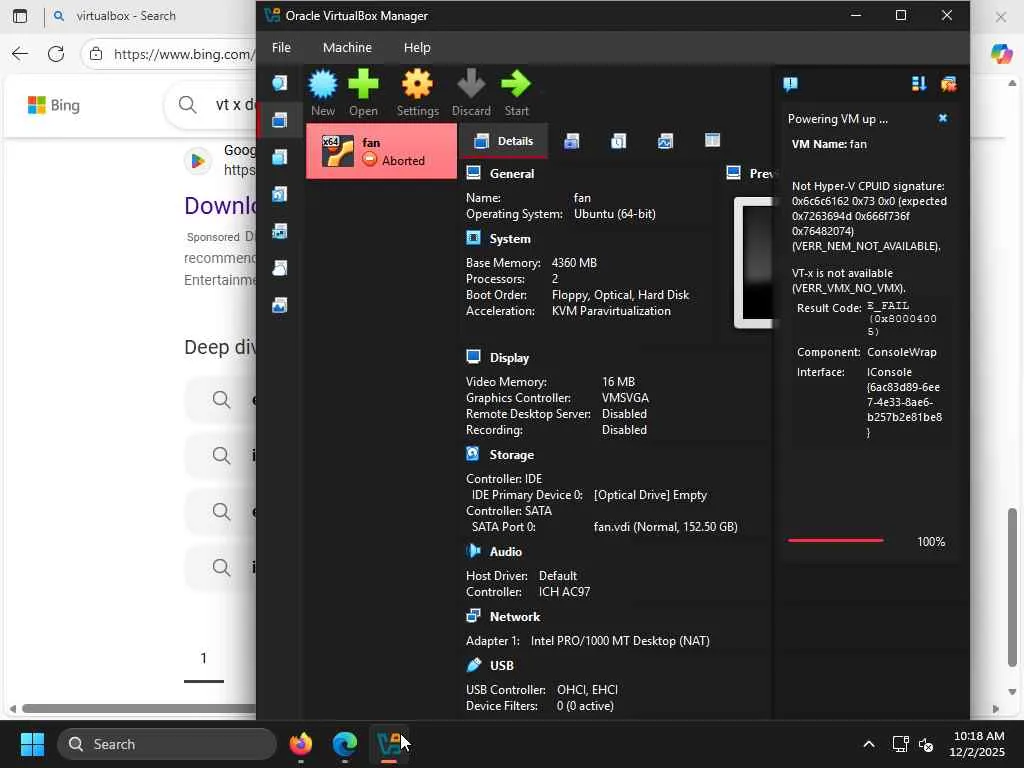The height and width of the screenshot is (768, 1024).
Task: Open the Machine menu
Action: coord(347,48)
